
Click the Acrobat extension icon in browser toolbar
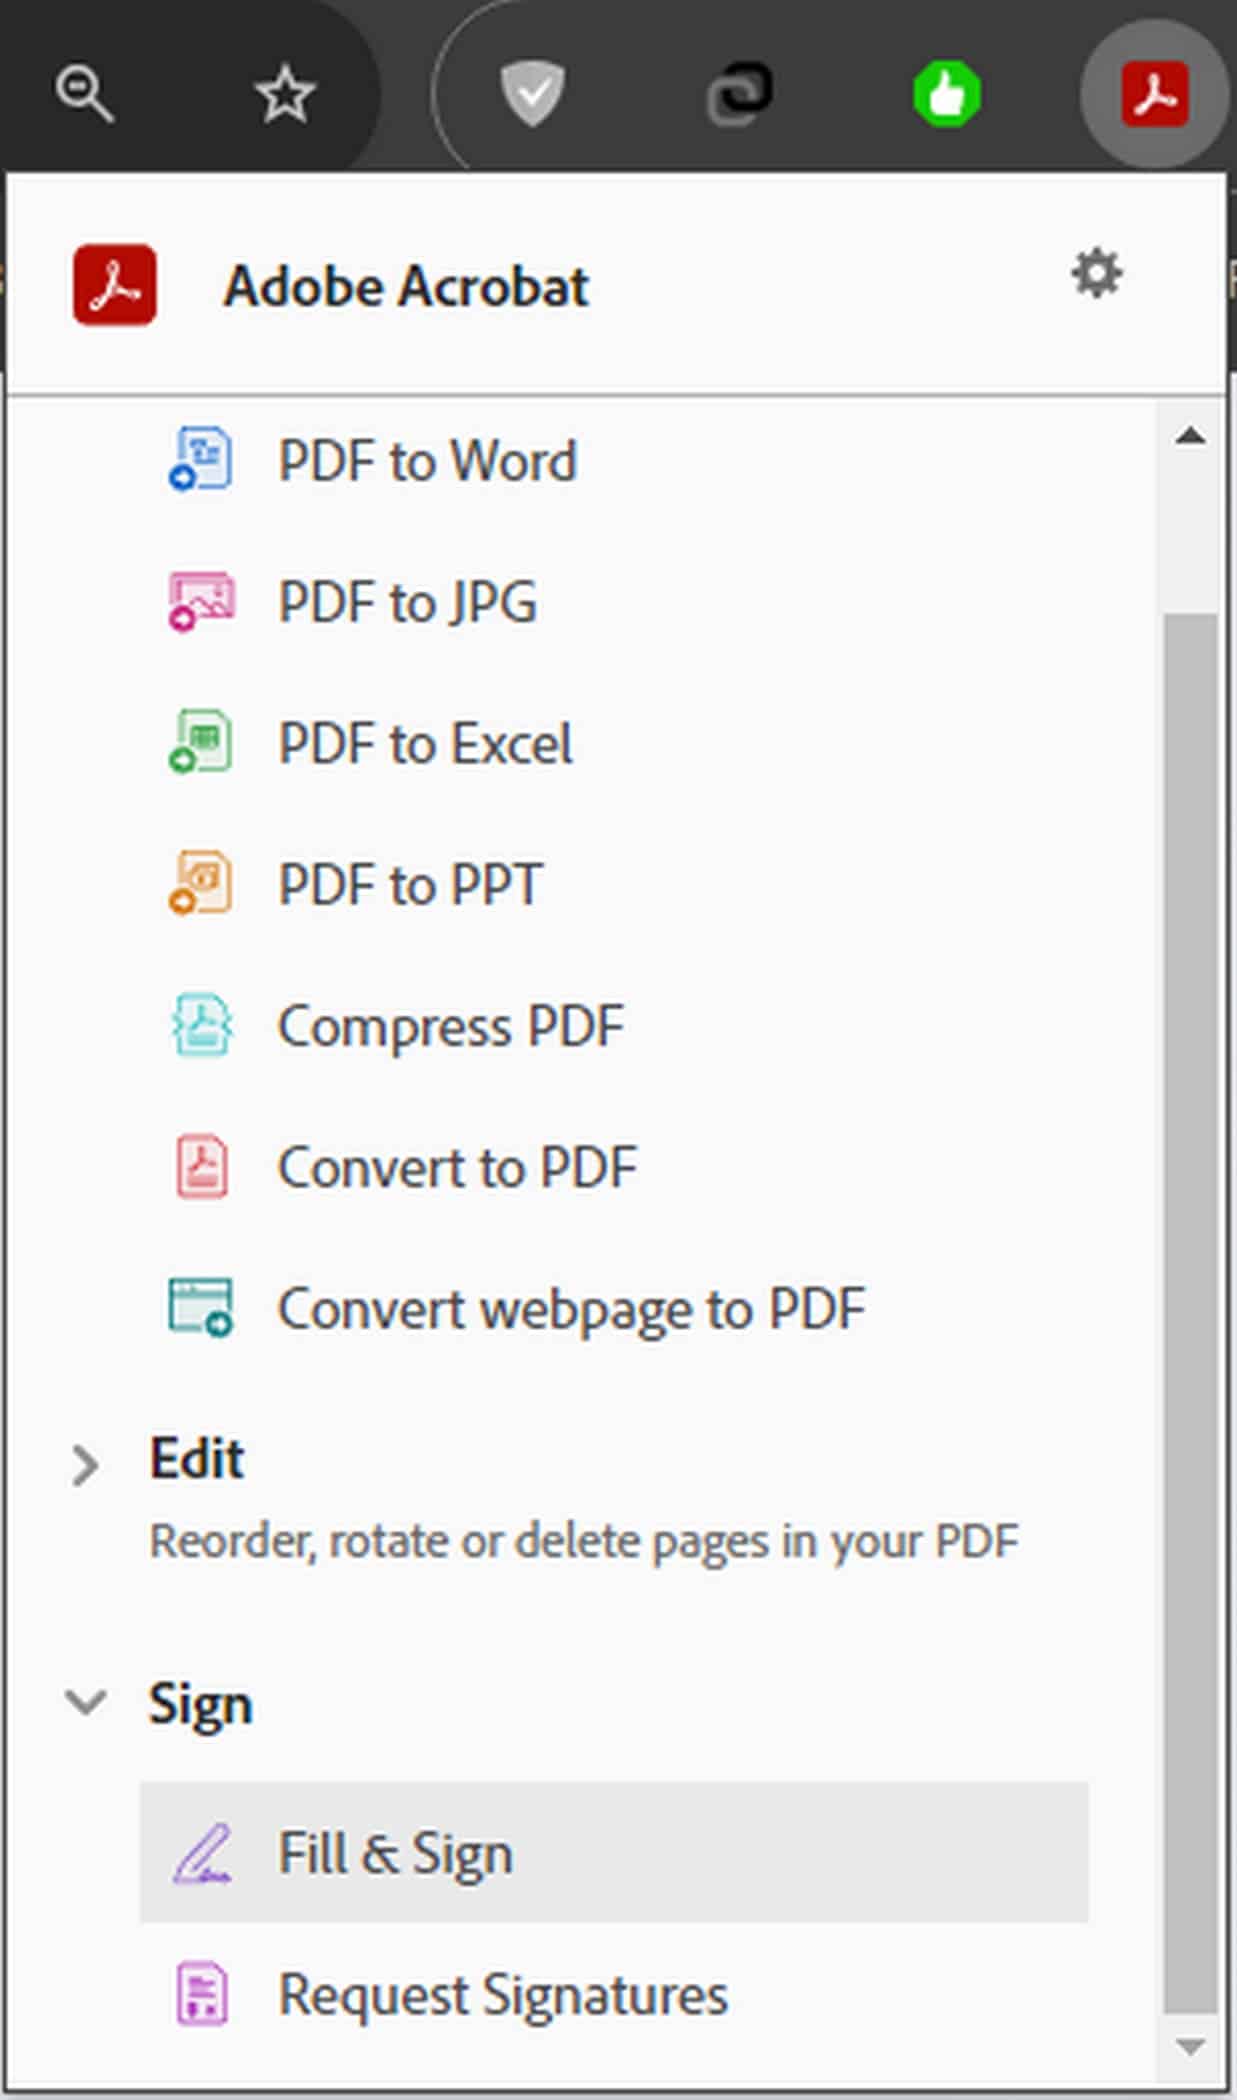[x=1154, y=94]
